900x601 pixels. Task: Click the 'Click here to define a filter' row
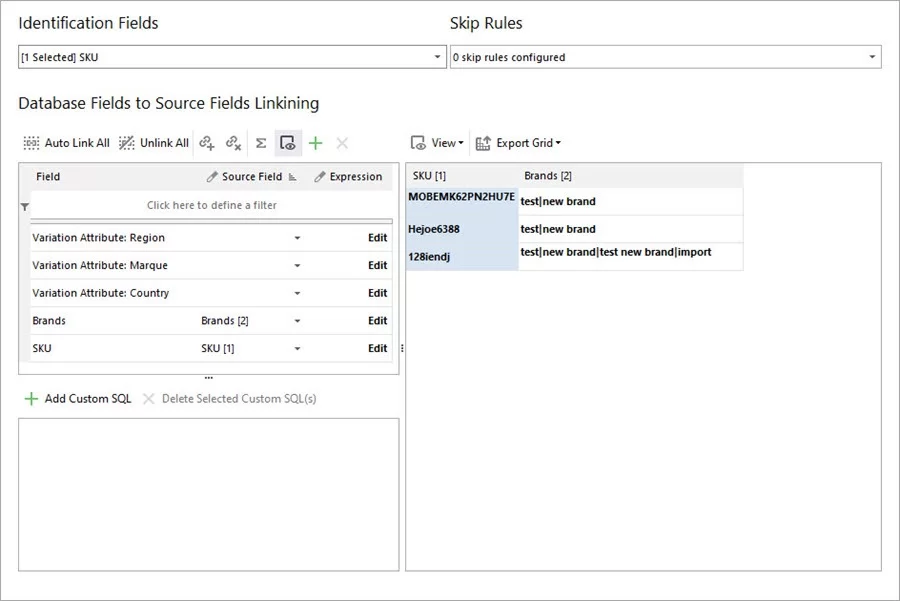(211, 205)
